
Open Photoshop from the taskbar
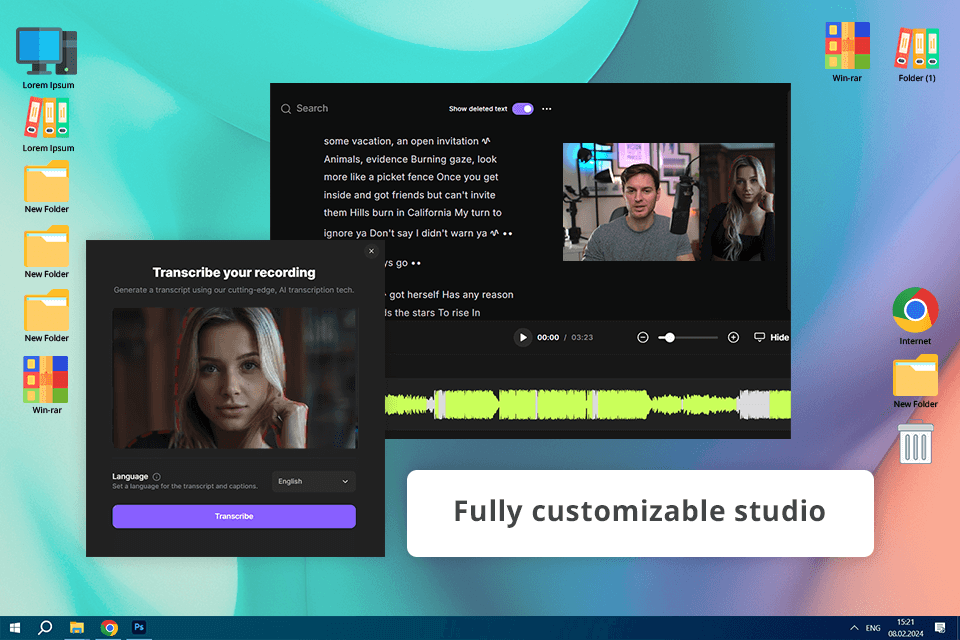[139, 628]
